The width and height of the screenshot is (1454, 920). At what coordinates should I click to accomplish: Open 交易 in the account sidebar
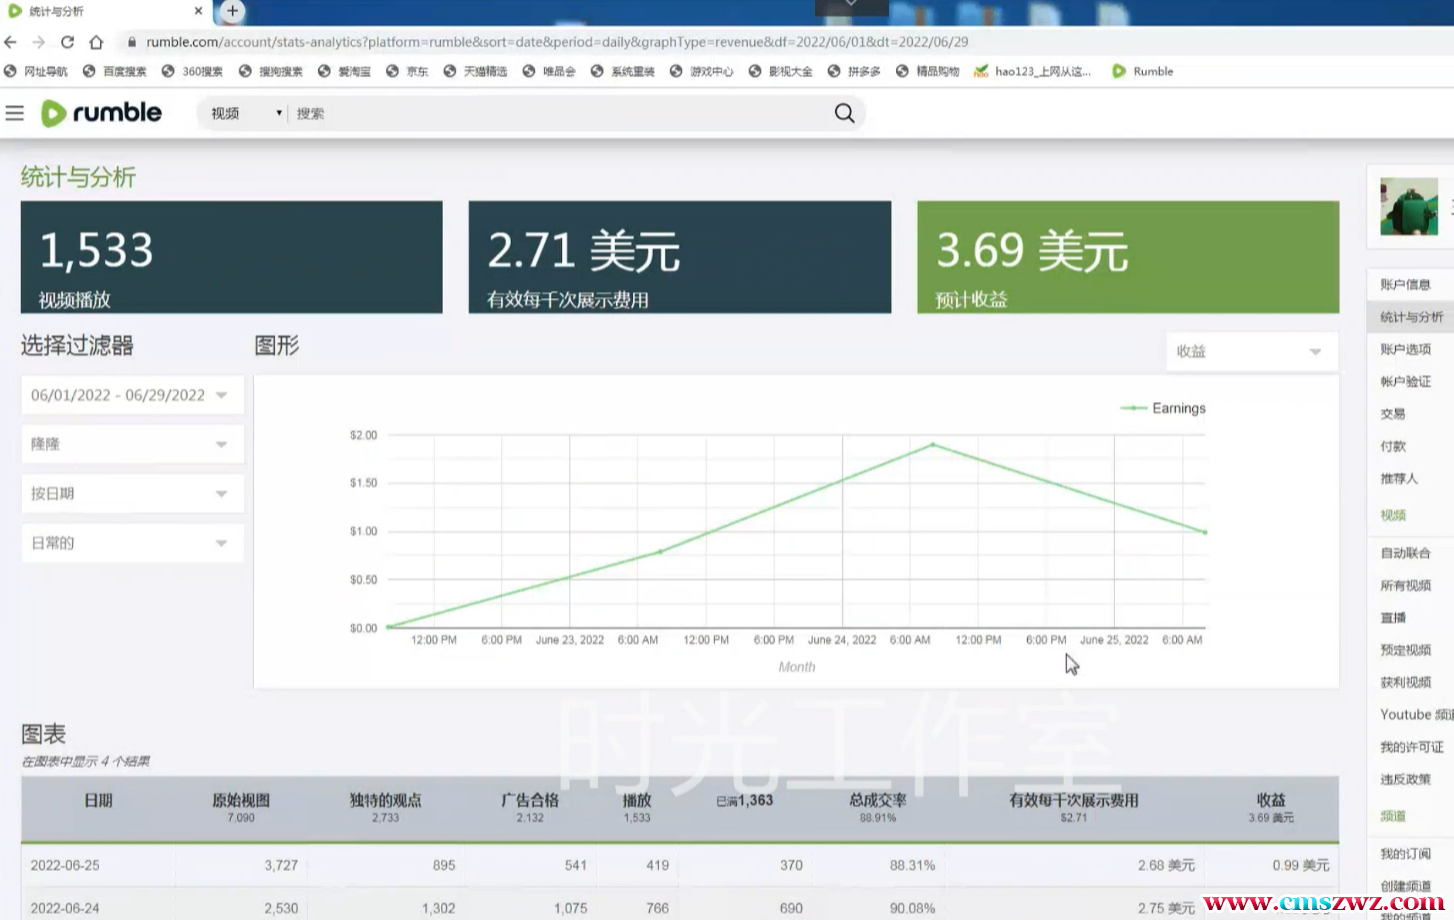point(1392,413)
